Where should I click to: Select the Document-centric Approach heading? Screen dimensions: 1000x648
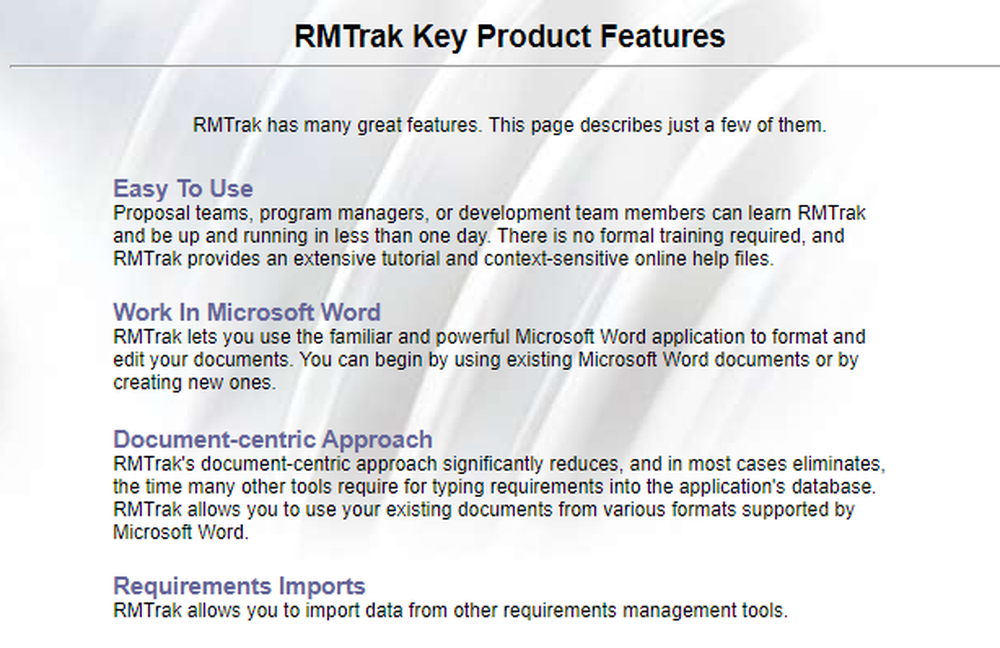coord(273,439)
